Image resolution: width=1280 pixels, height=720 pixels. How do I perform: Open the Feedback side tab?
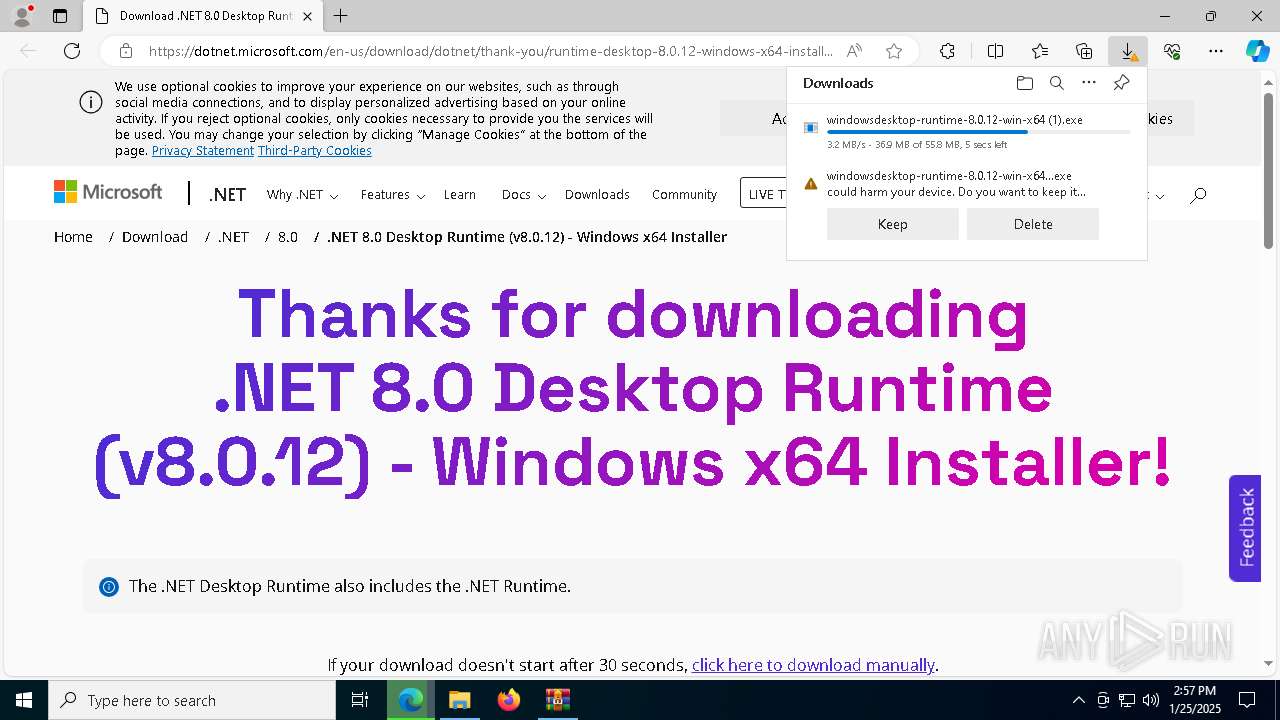pyautogui.click(x=1245, y=528)
